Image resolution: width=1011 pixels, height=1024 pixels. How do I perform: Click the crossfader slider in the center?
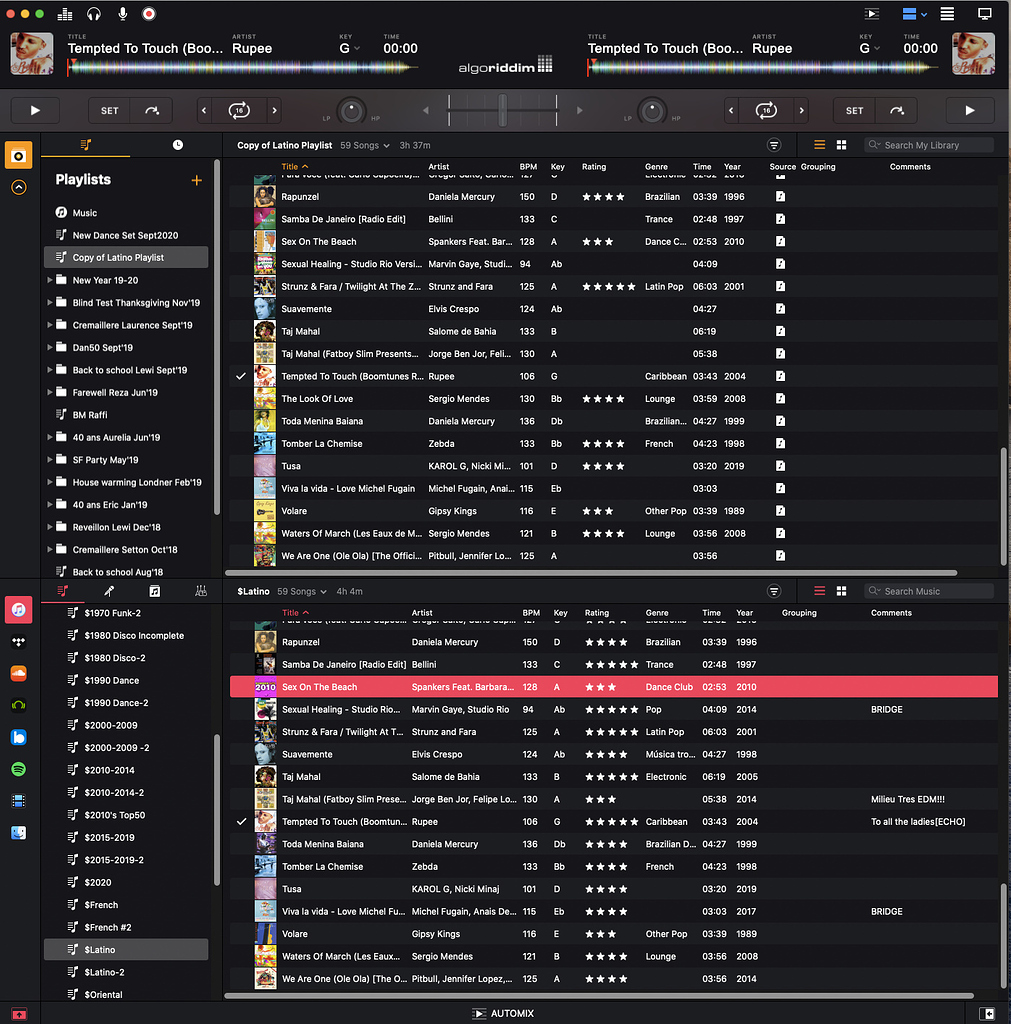(503, 109)
